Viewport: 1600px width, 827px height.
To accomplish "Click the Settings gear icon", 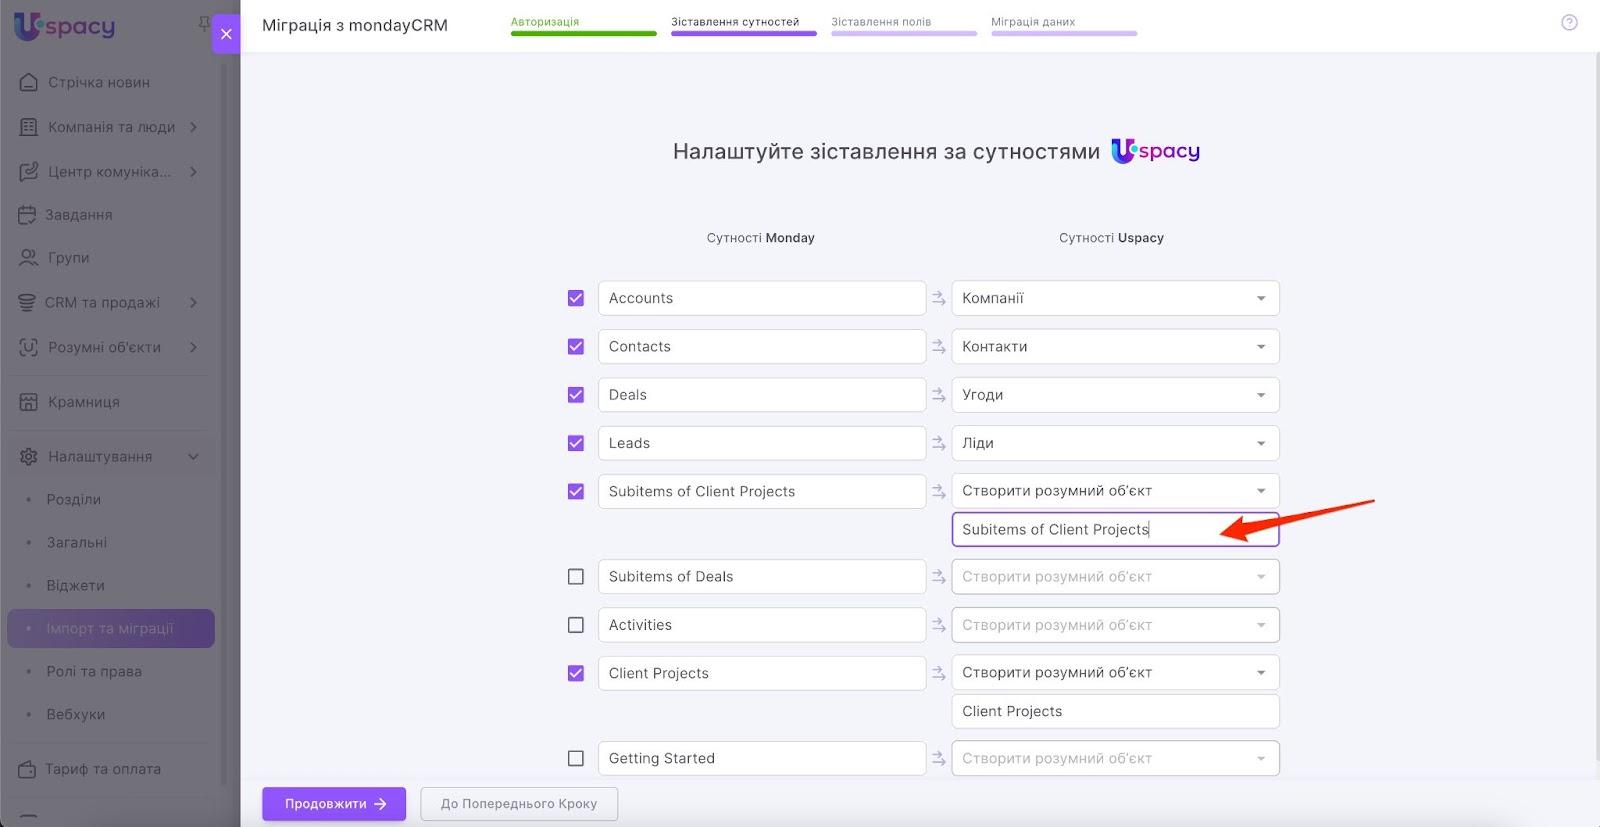I will click(x=29, y=457).
